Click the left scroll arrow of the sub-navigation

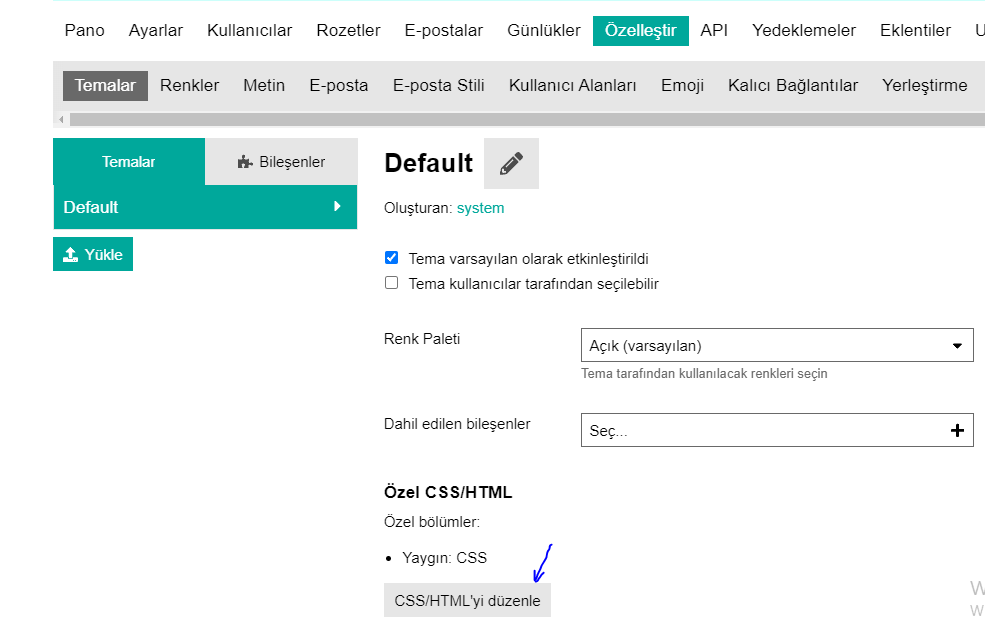tap(61, 119)
